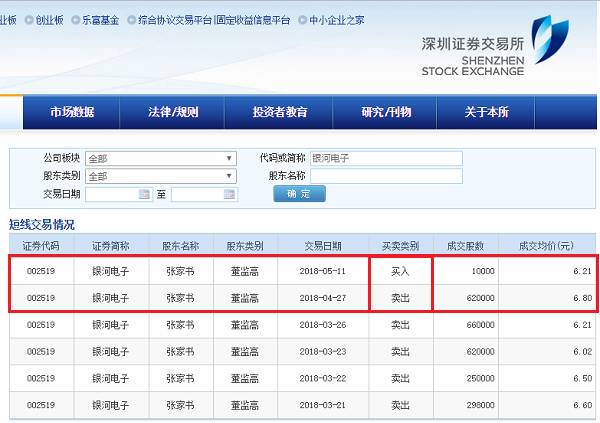Click average price 6.80
The height and width of the screenshot is (423, 600).
coord(582,298)
